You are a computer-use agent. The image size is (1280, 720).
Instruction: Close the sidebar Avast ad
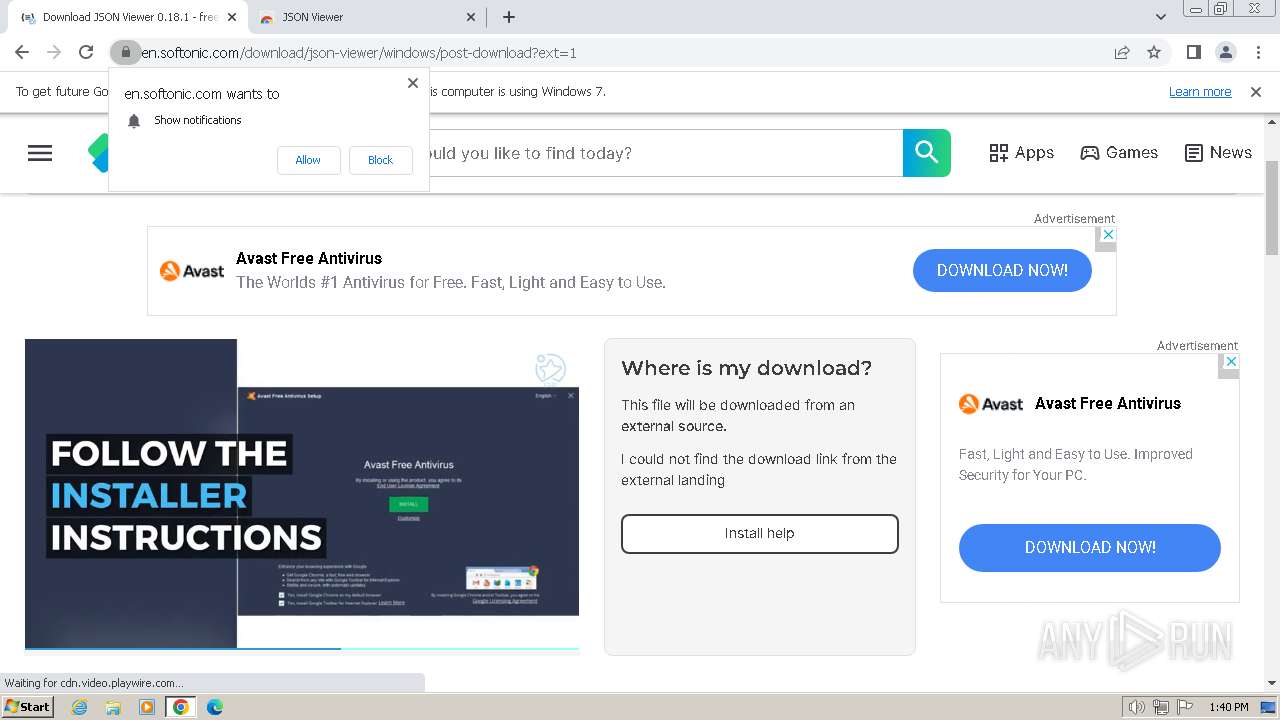pyautogui.click(x=1231, y=361)
